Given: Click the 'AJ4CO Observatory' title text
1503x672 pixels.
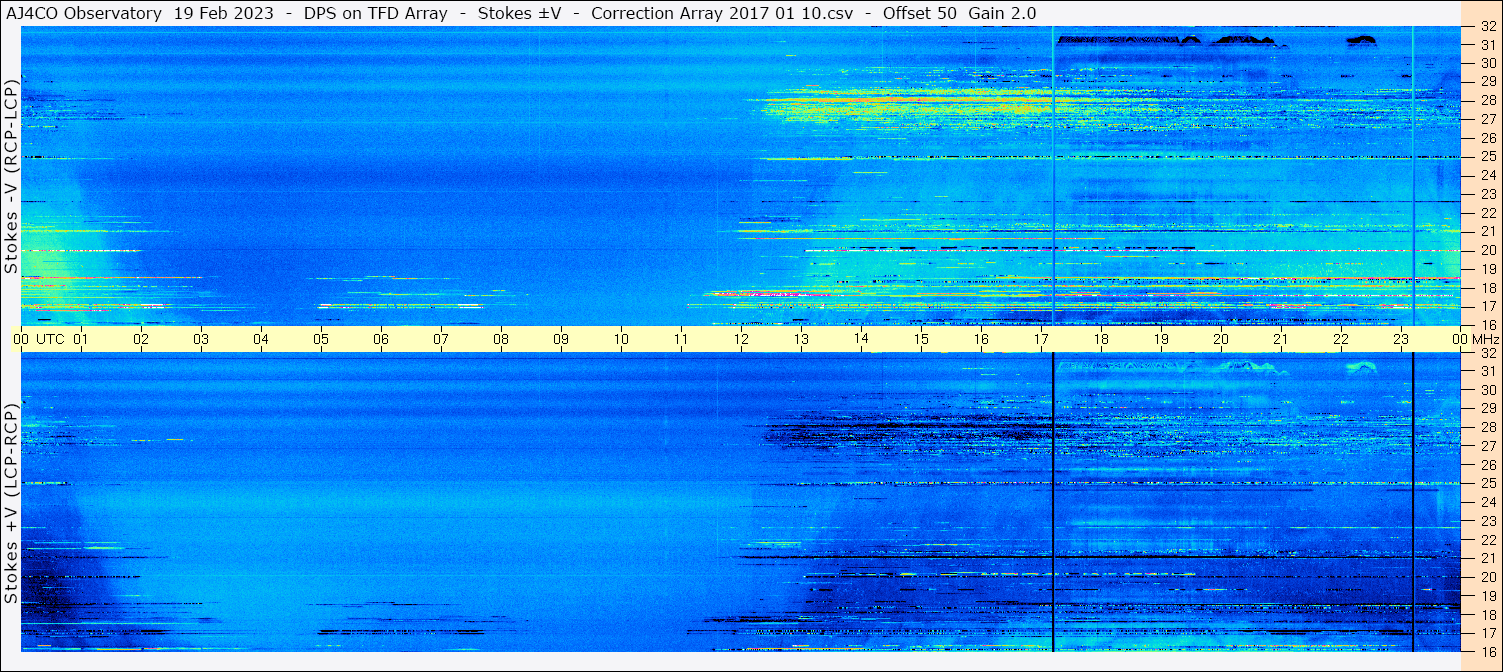Looking at the screenshot, I should coord(83,13).
